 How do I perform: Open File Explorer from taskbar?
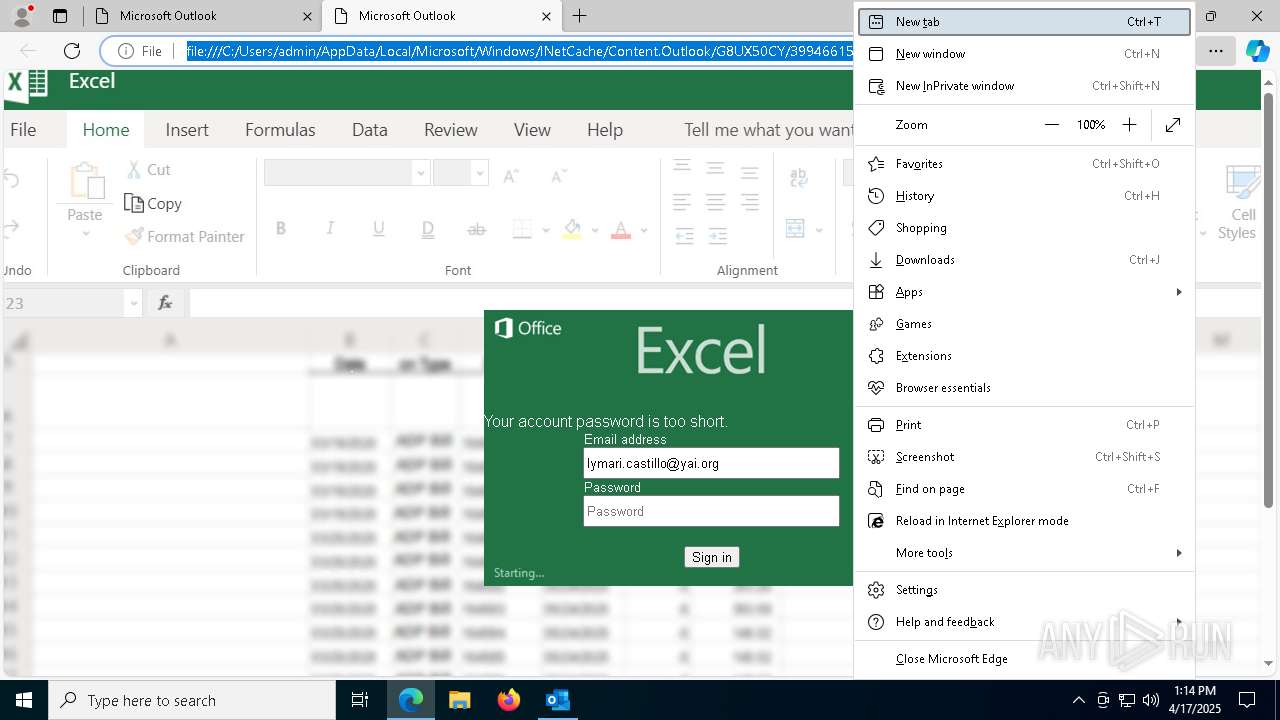[459, 700]
